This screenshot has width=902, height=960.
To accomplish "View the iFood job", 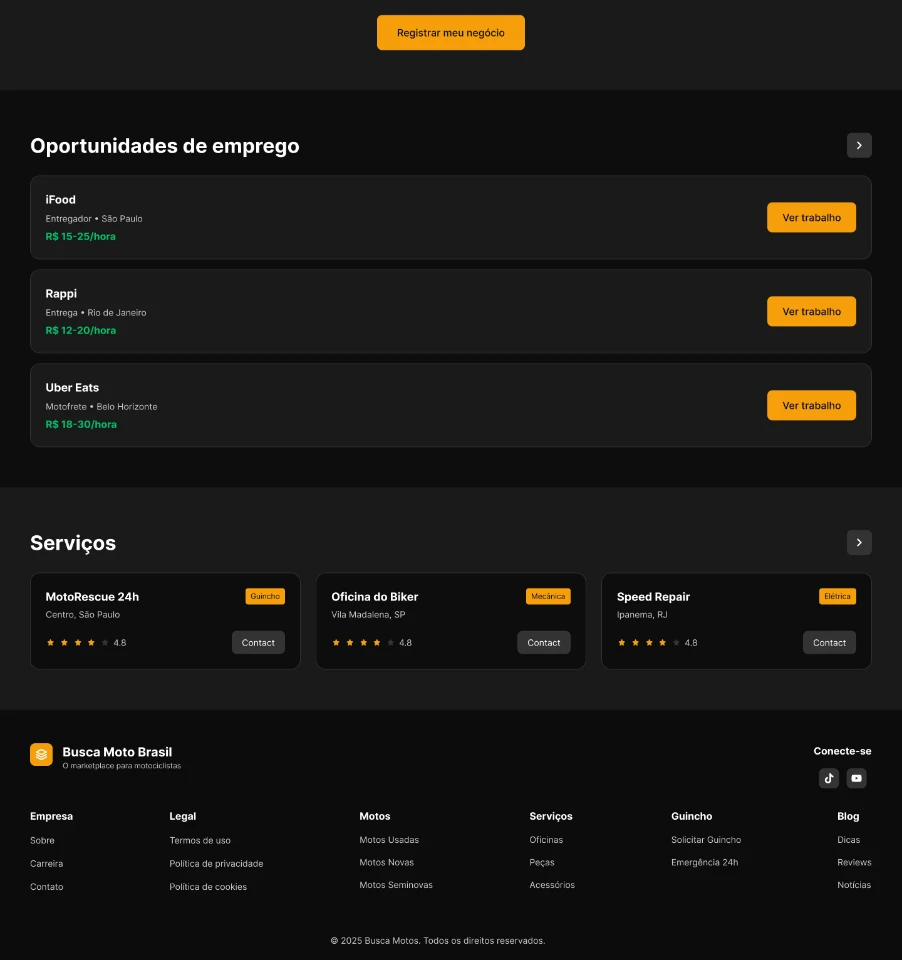I will pyautogui.click(x=811, y=217).
